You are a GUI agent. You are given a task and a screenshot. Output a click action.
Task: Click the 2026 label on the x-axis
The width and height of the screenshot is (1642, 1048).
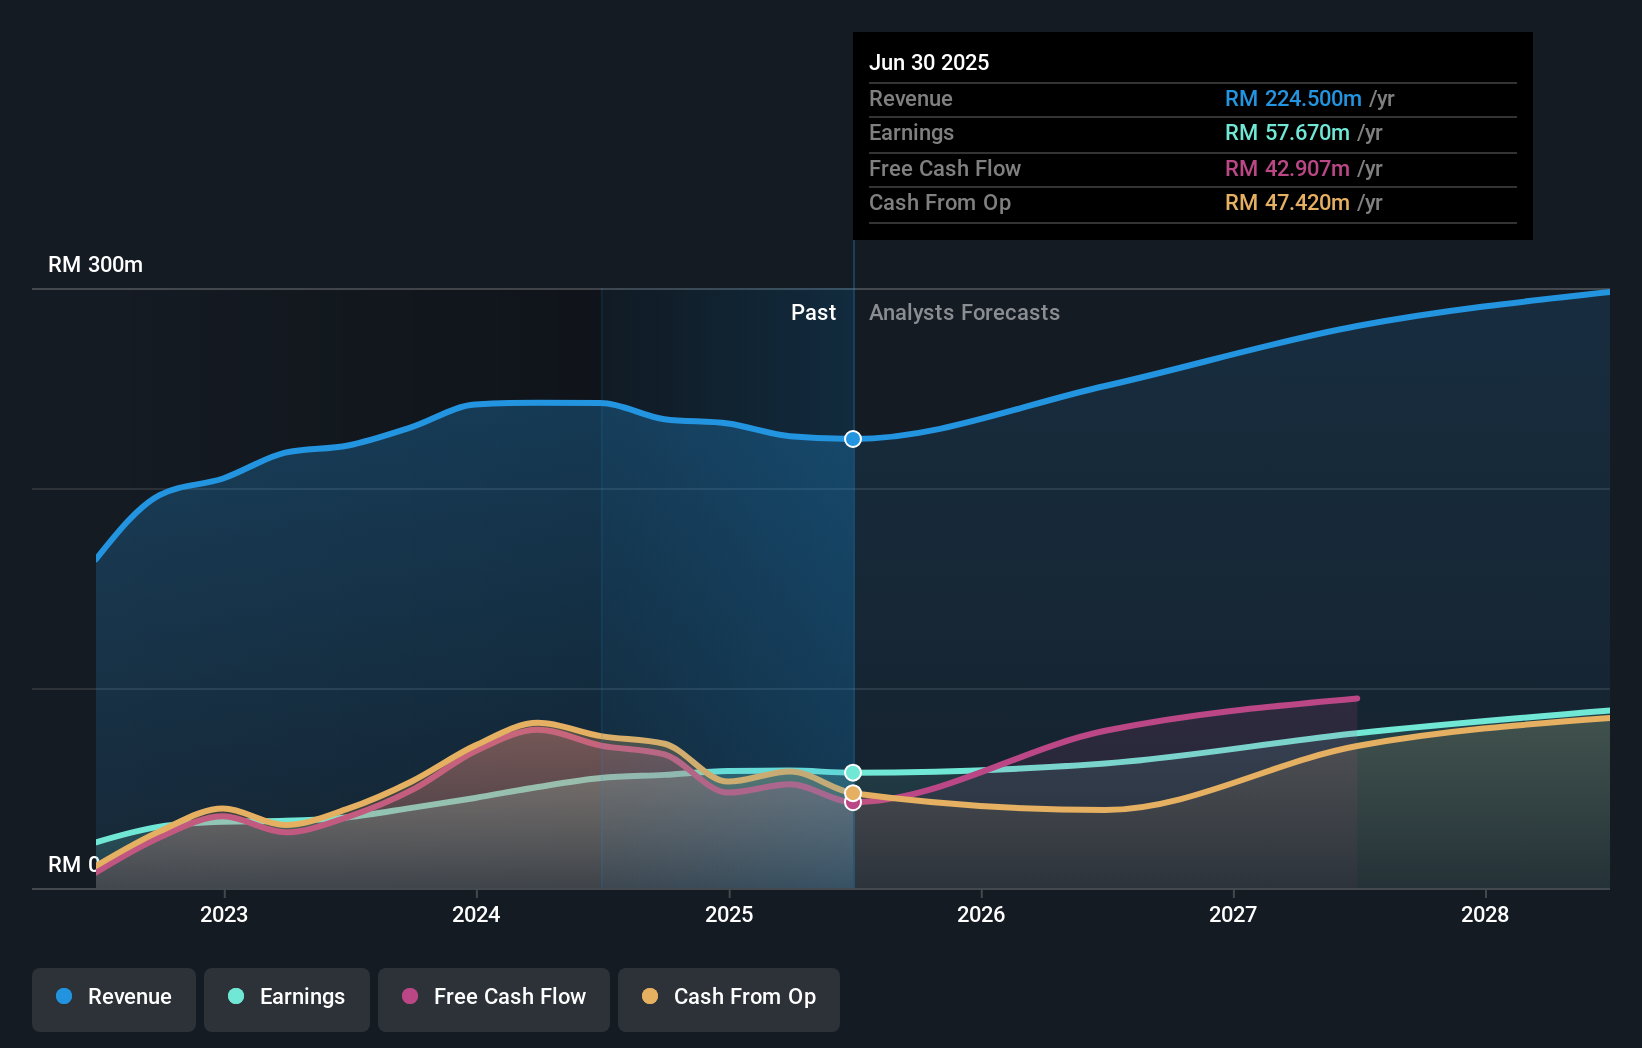[982, 914]
